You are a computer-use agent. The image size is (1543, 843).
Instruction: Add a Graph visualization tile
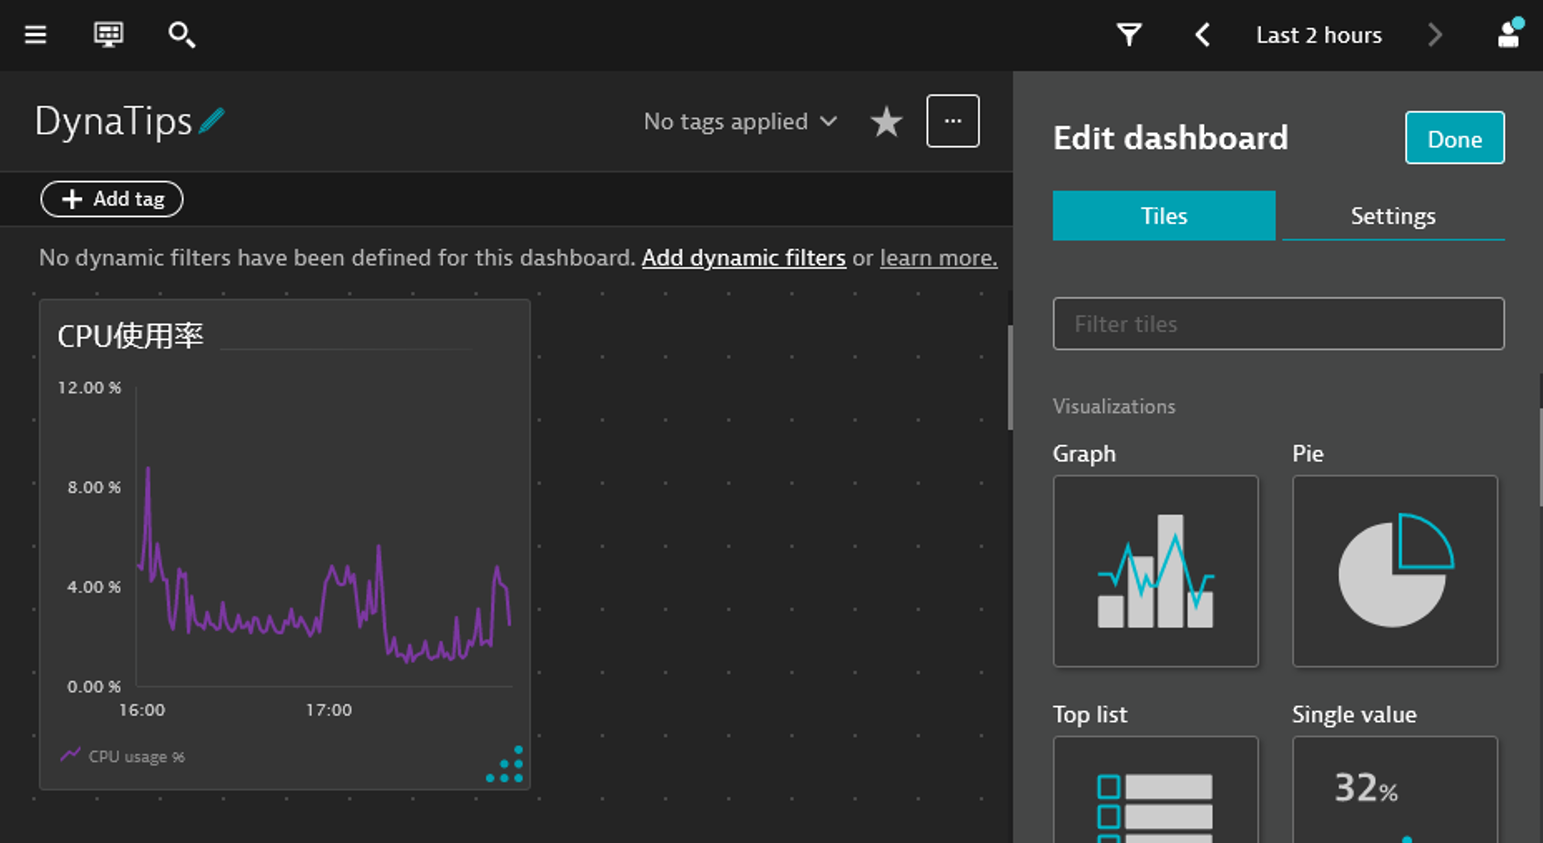tap(1155, 571)
